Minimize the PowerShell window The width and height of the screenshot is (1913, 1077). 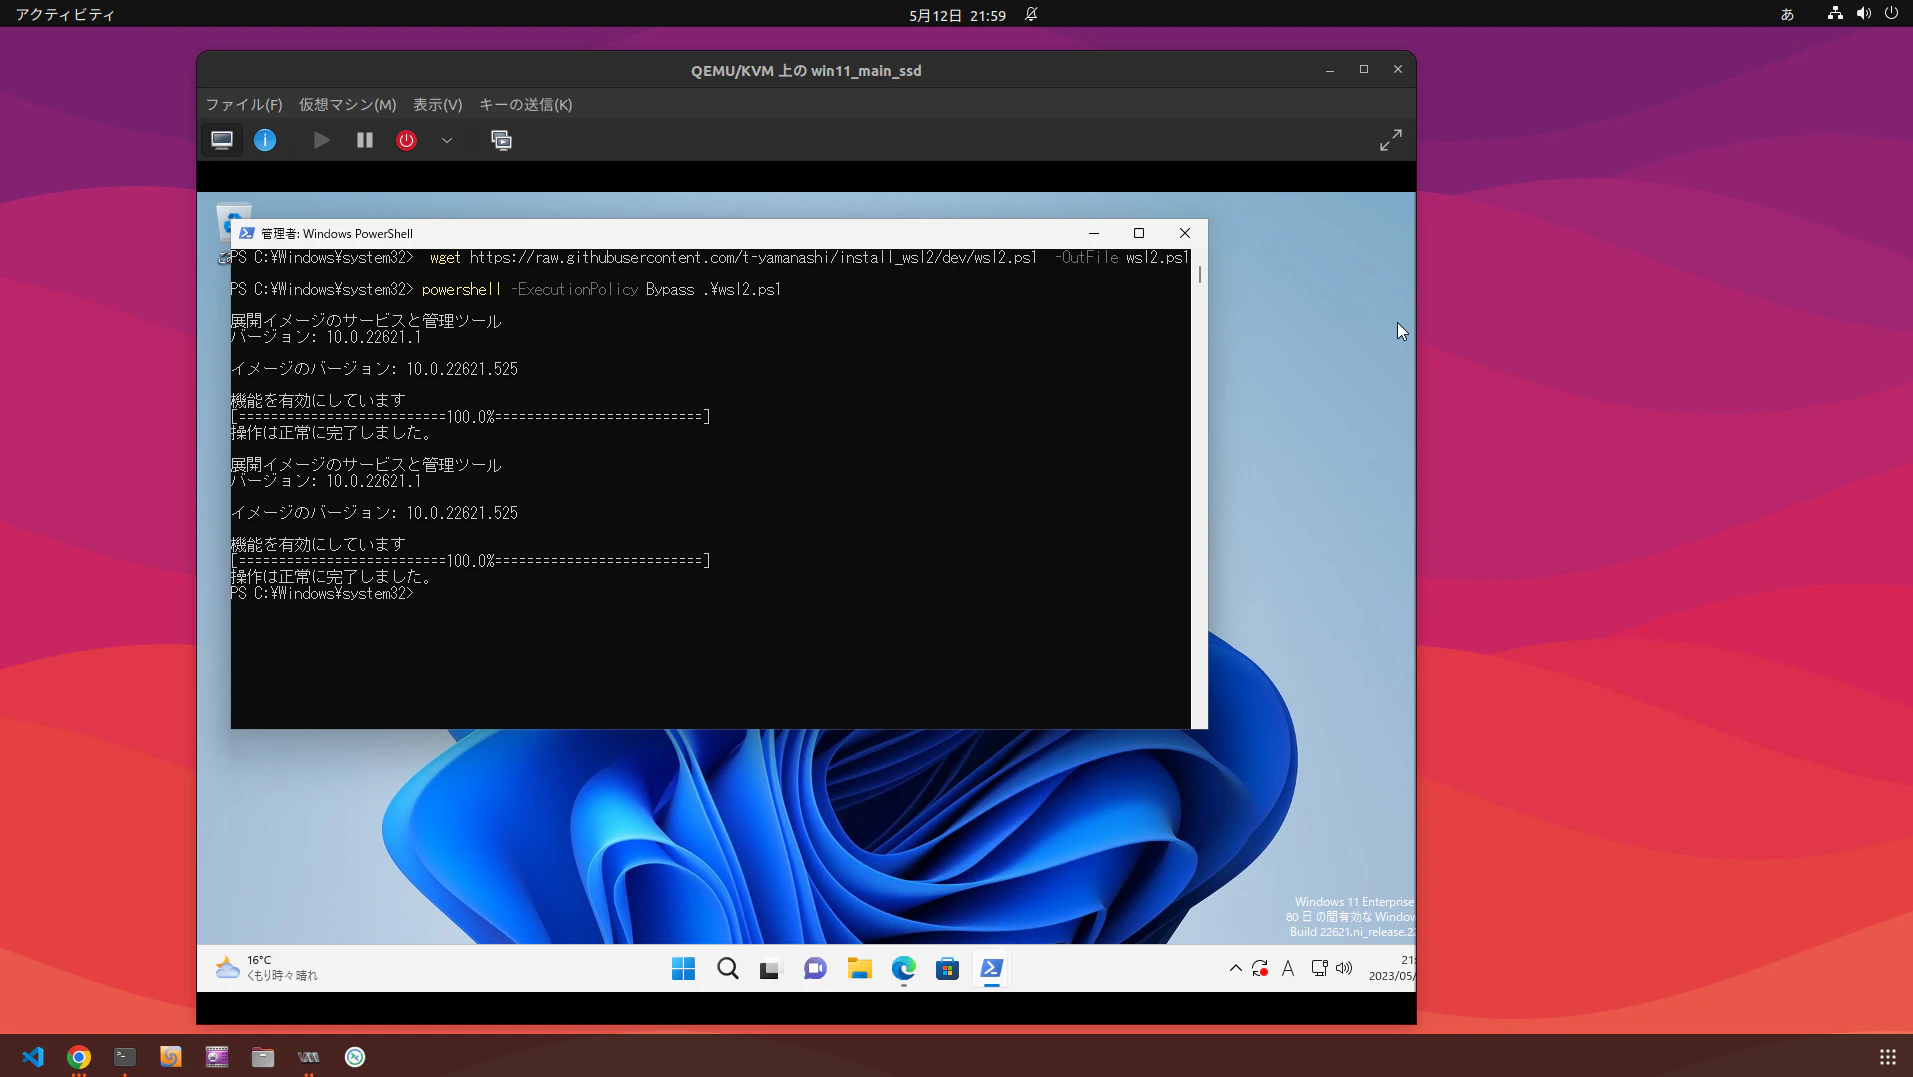pyautogui.click(x=1093, y=233)
